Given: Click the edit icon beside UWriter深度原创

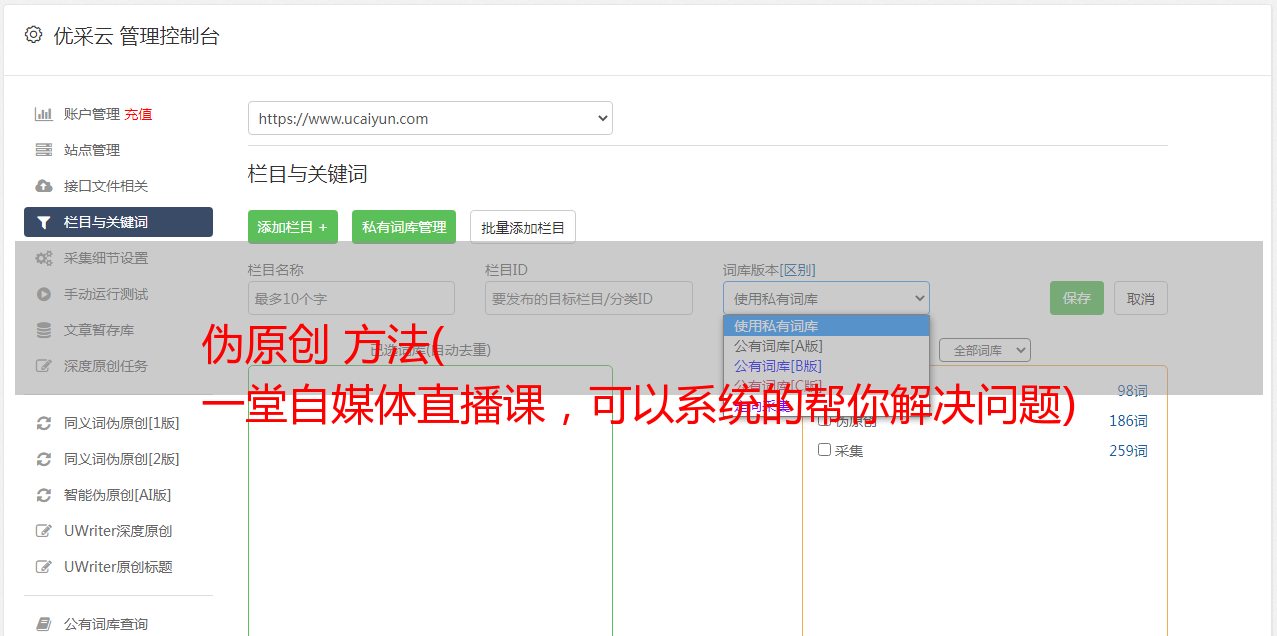Looking at the screenshot, I should (43, 531).
